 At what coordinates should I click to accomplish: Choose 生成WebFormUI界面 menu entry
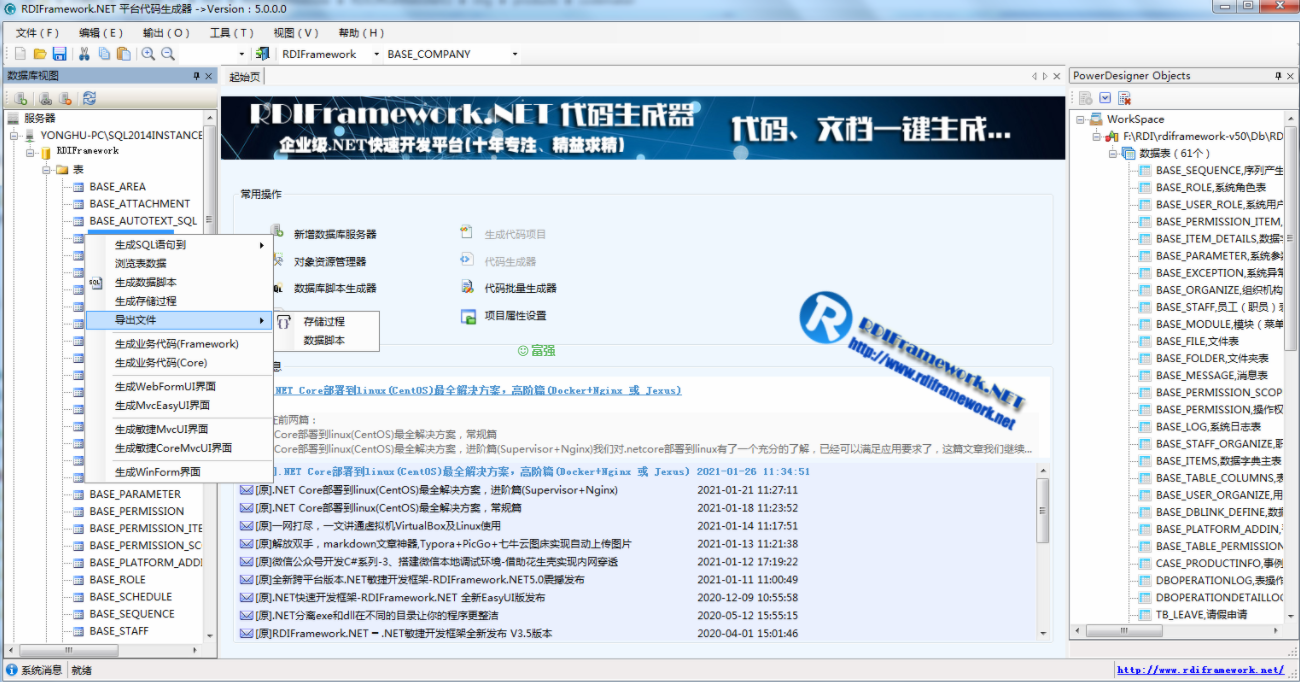(178, 386)
